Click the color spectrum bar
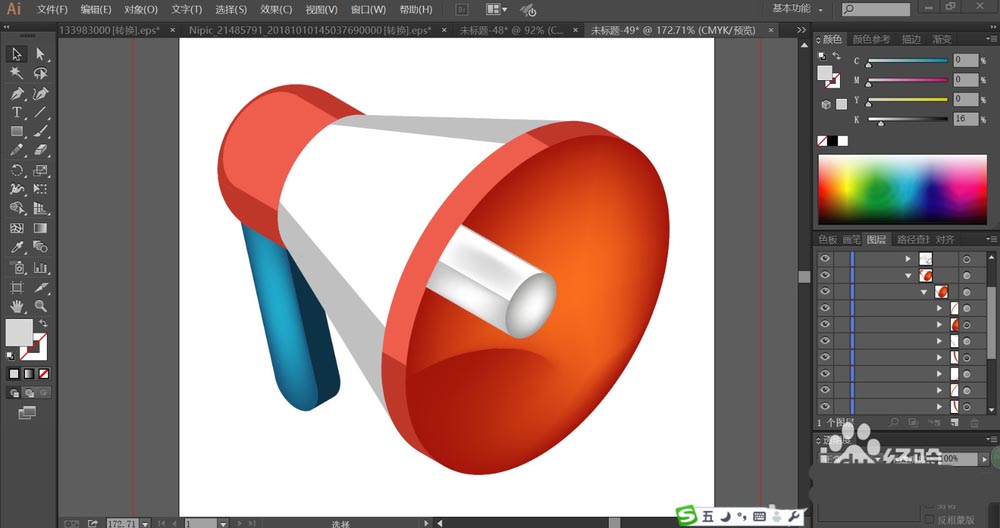Viewport: 1000px width, 528px height. coord(902,189)
